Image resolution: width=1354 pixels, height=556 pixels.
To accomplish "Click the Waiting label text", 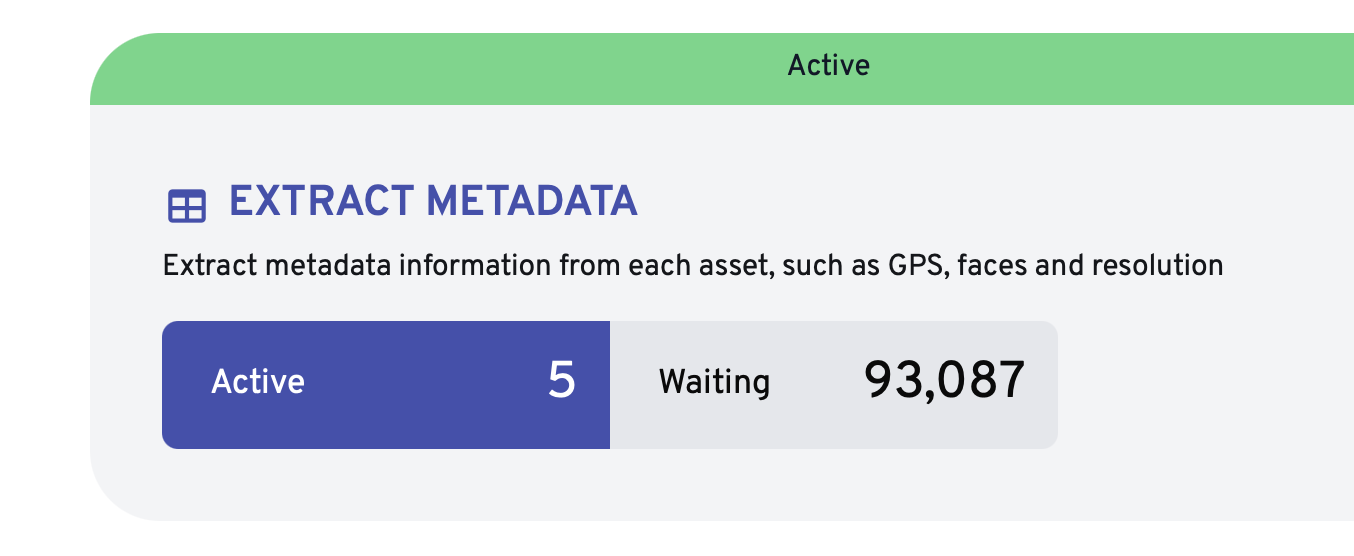I will (714, 382).
